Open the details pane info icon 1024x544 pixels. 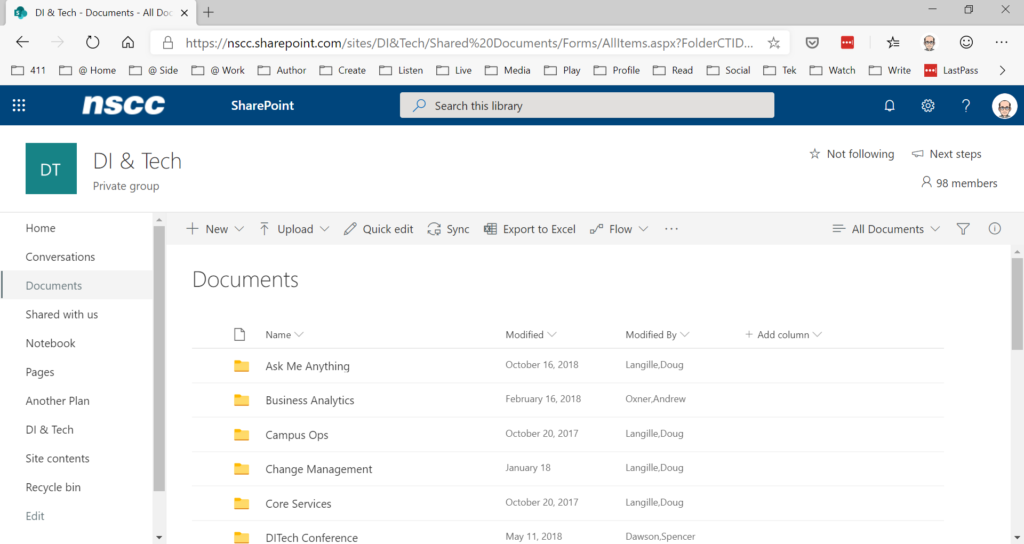[994, 229]
